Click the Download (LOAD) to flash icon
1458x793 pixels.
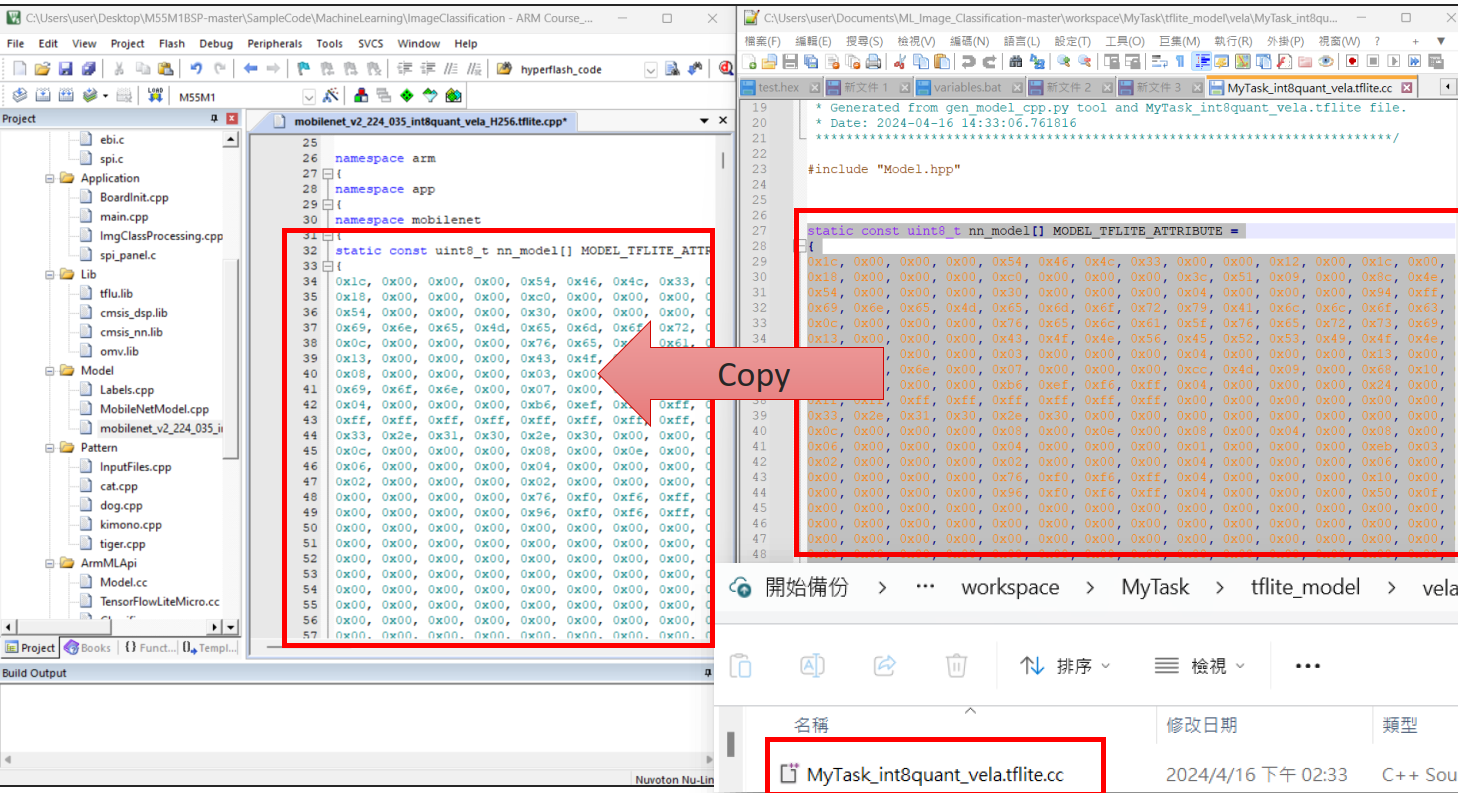pyautogui.click(x=154, y=96)
